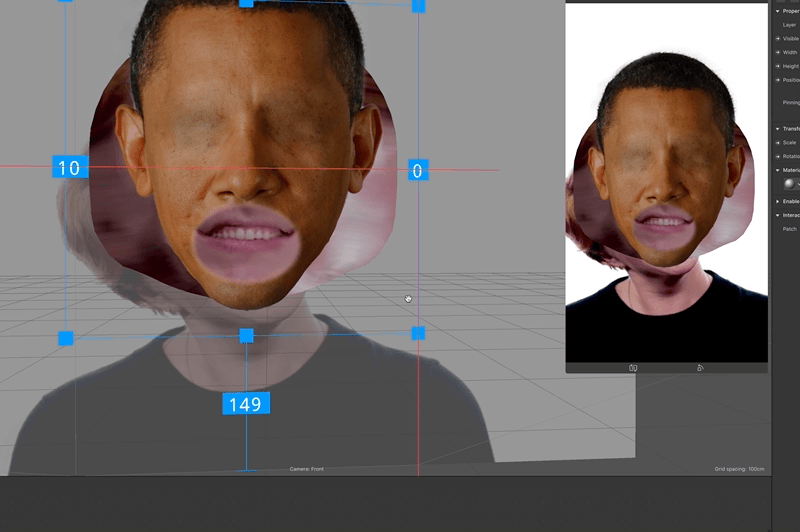
Task: Click the arrow icon beside Height property
Action: tap(778, 66)
